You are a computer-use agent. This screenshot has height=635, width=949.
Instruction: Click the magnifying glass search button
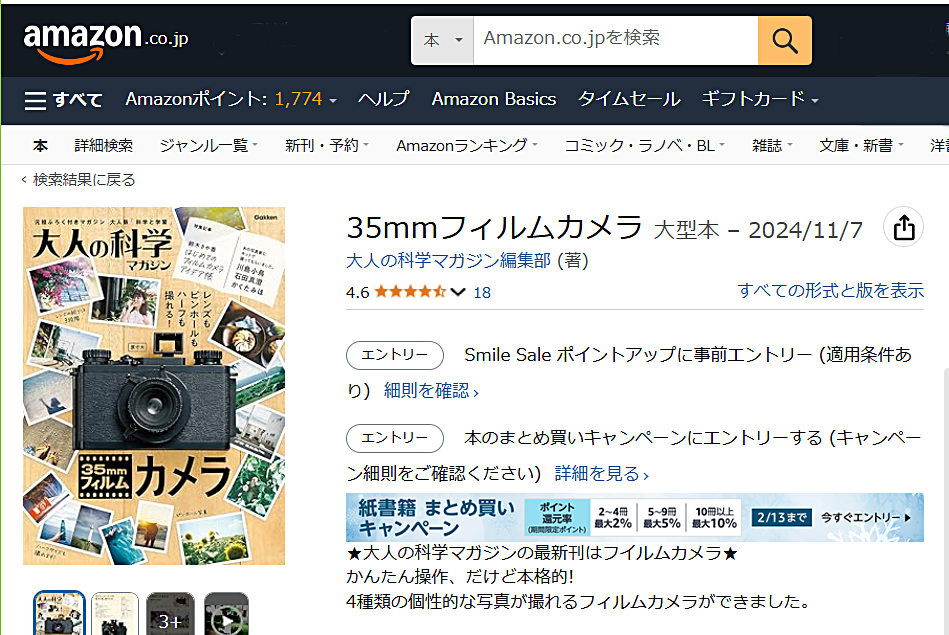[784, 41]
